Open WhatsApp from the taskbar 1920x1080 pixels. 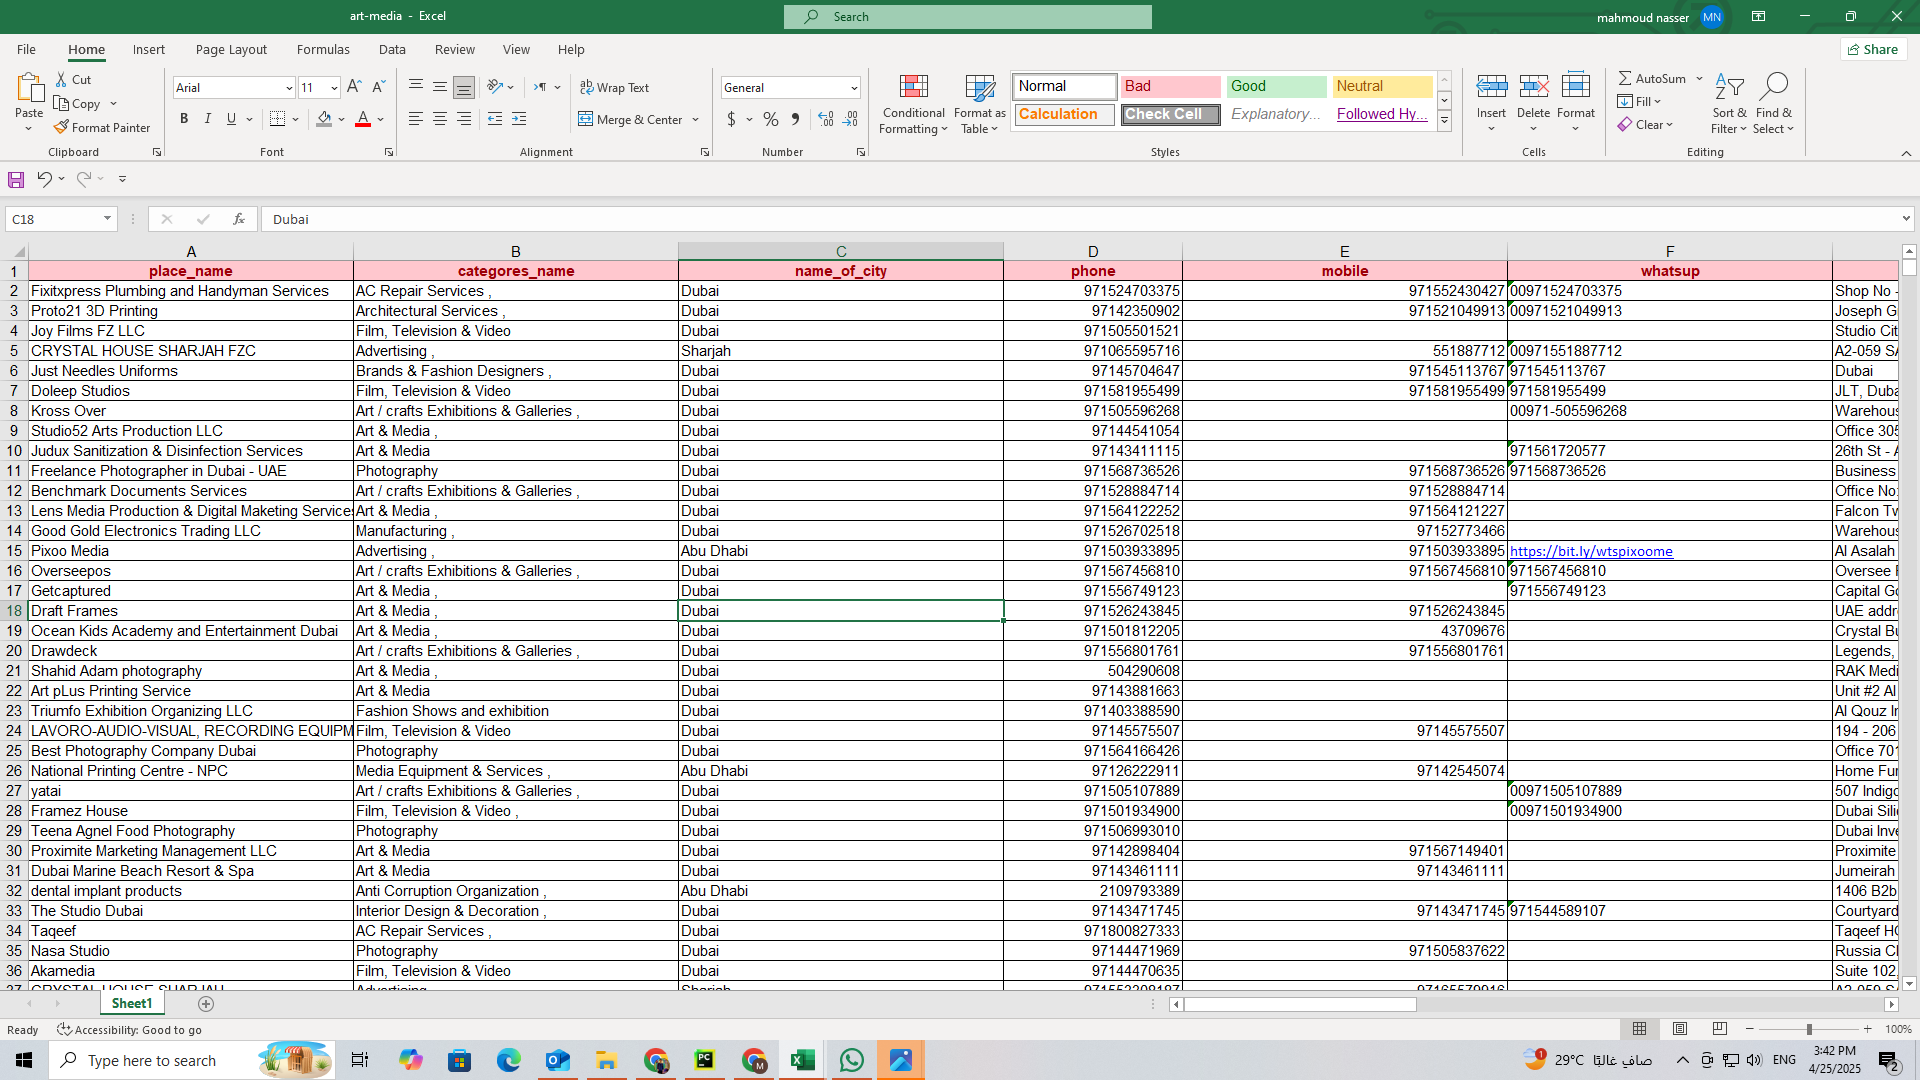click(852, 1060)
